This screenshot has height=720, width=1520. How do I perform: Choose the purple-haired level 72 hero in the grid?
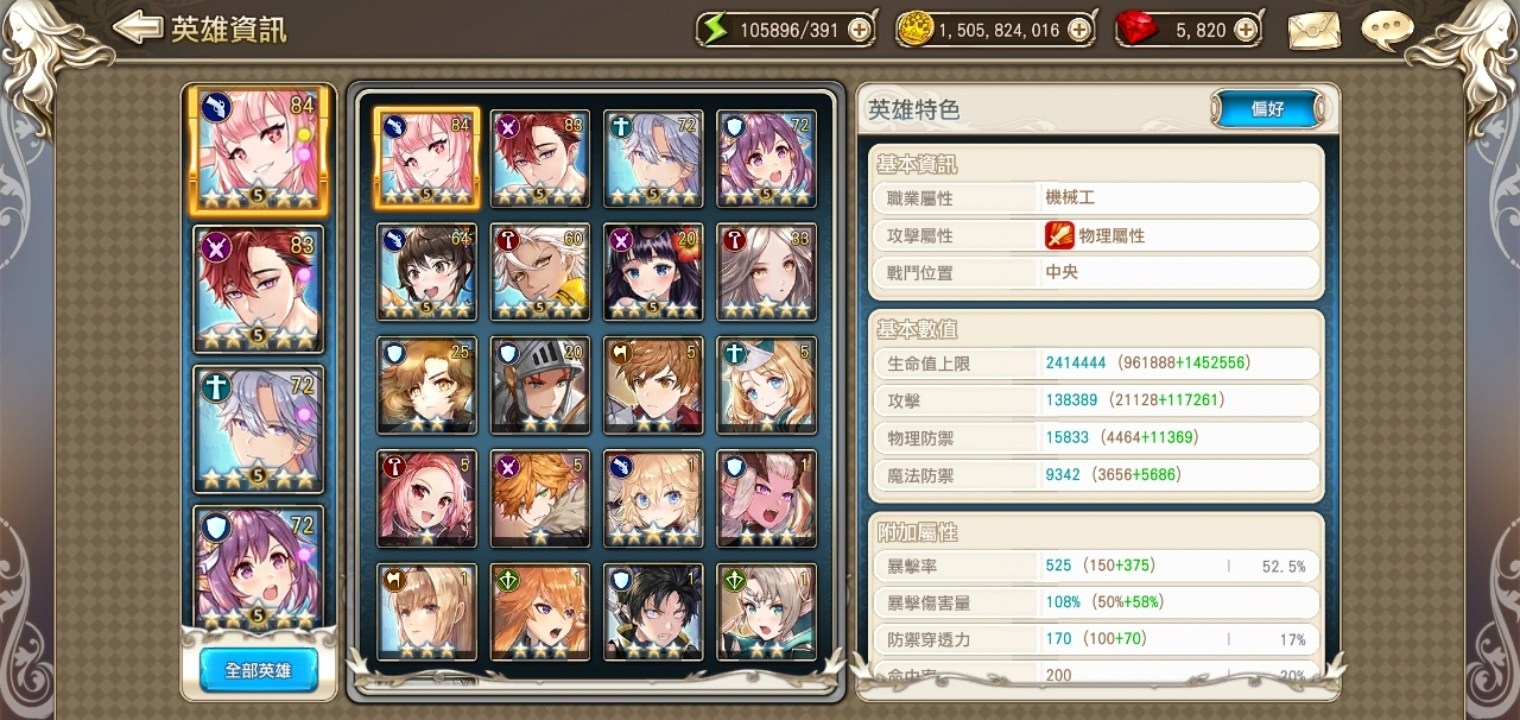click(767, 159)
